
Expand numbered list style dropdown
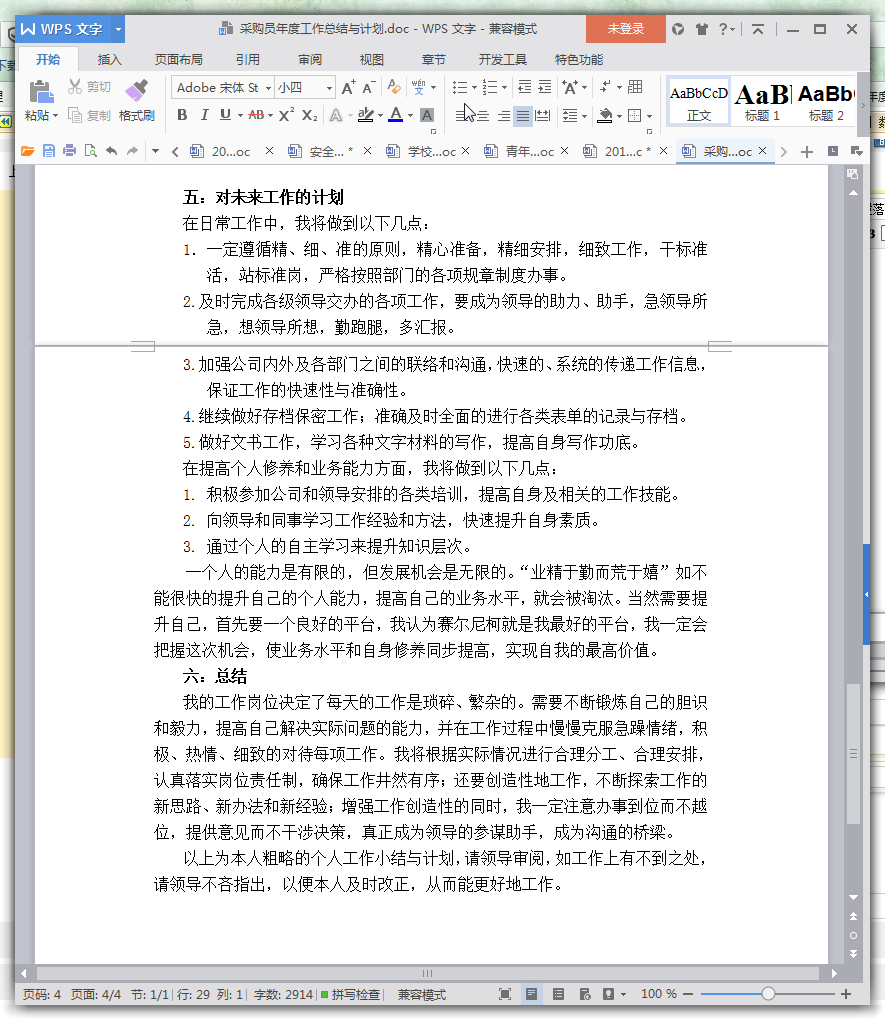[504, 87]
